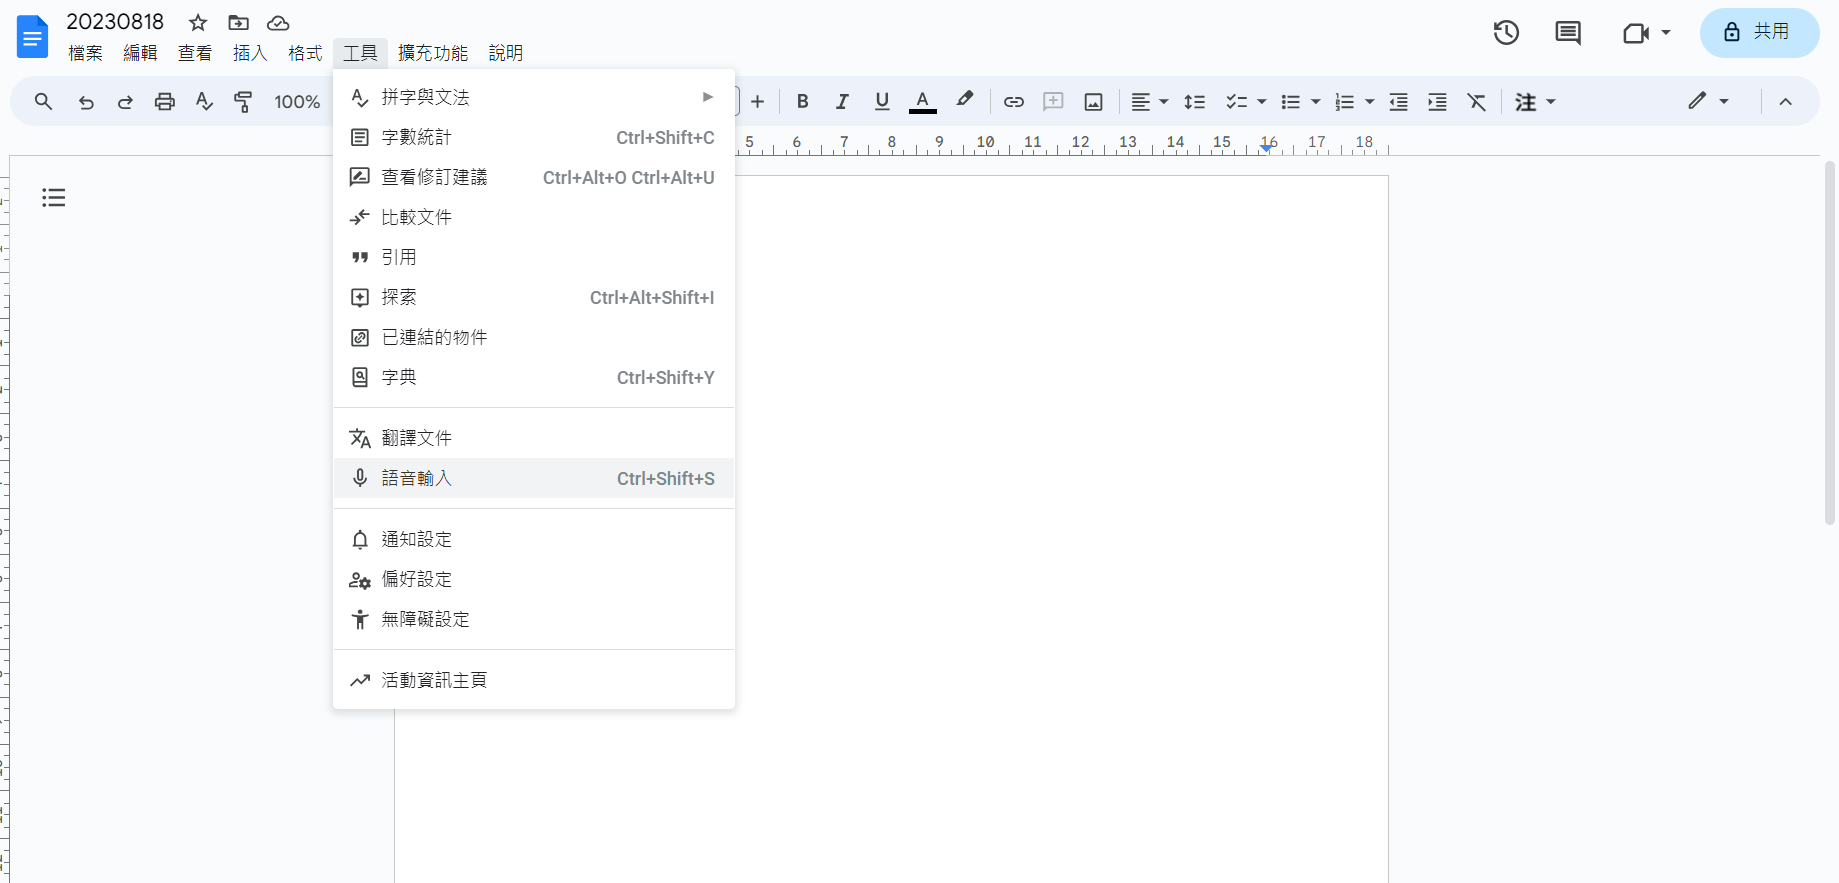Toggle bold formatting

(x=802, y=102)
